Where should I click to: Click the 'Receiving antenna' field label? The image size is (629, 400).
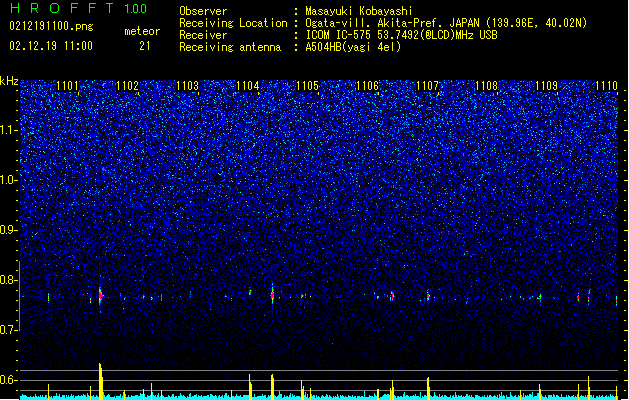point(230,47)
